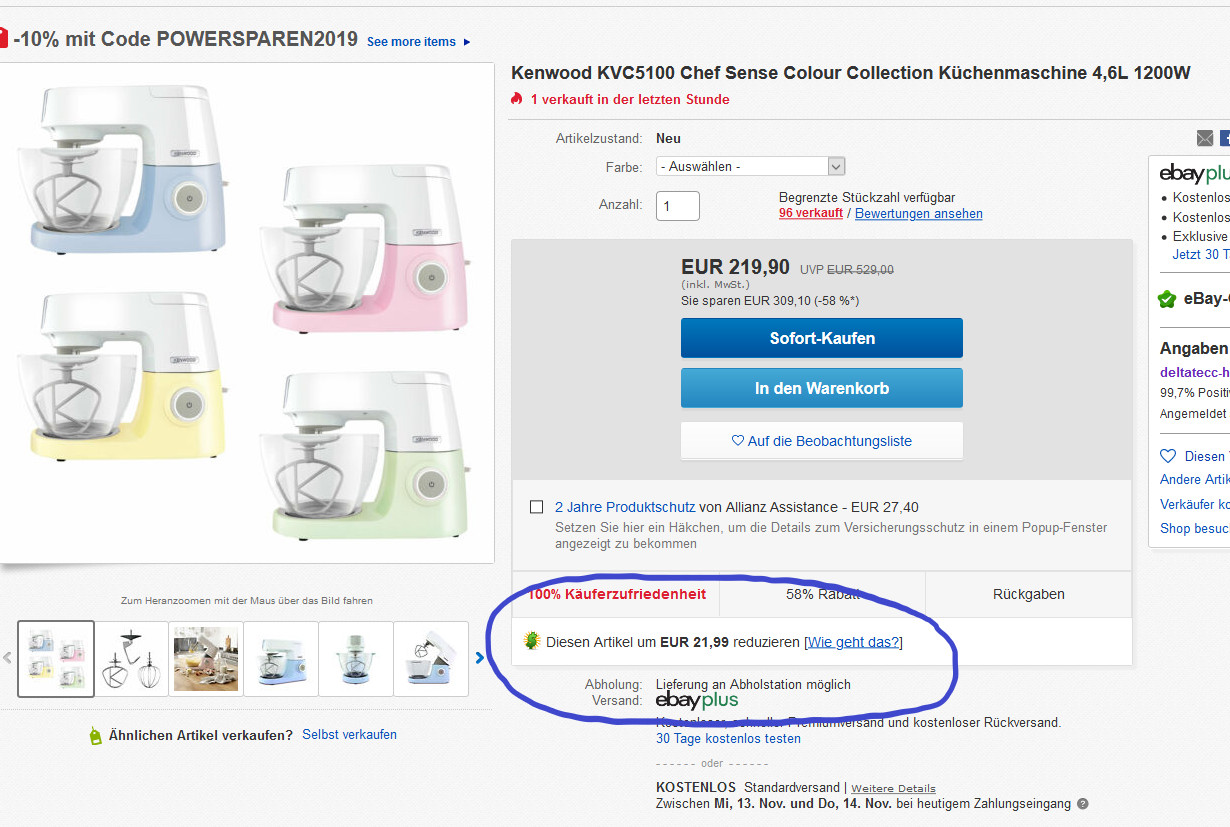The image size is (1230, 827).
Task: Click the next thumbnails arrow
Action: (479, 657)
